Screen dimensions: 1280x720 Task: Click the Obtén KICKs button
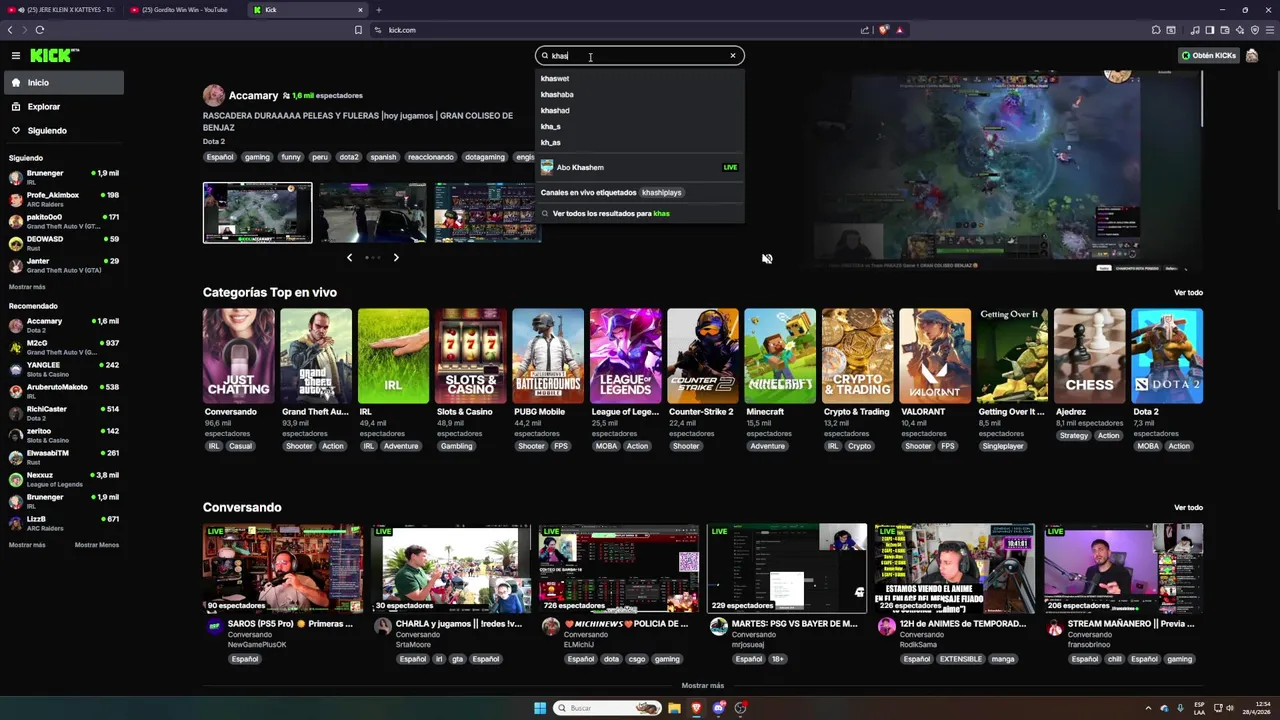pyautogui.click(x=1209, y=56)
